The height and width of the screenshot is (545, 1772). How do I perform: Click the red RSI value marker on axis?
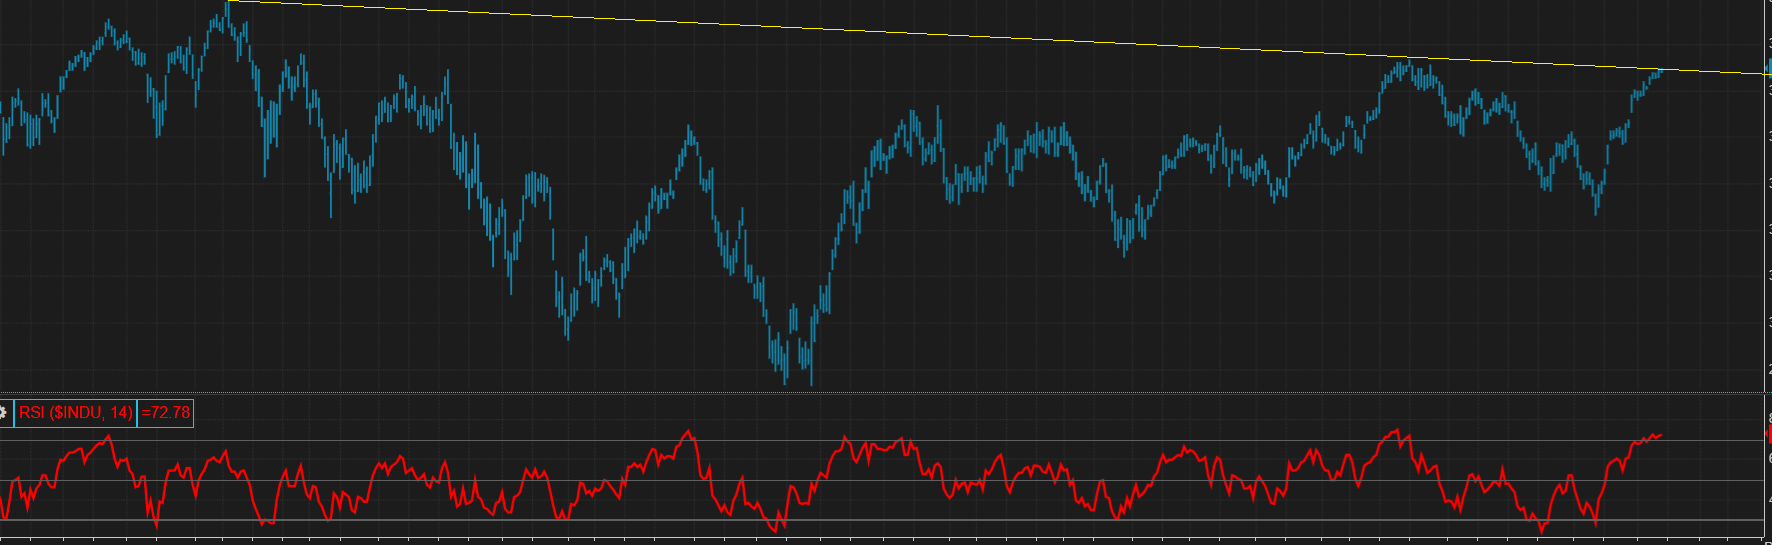[1769, 434]
